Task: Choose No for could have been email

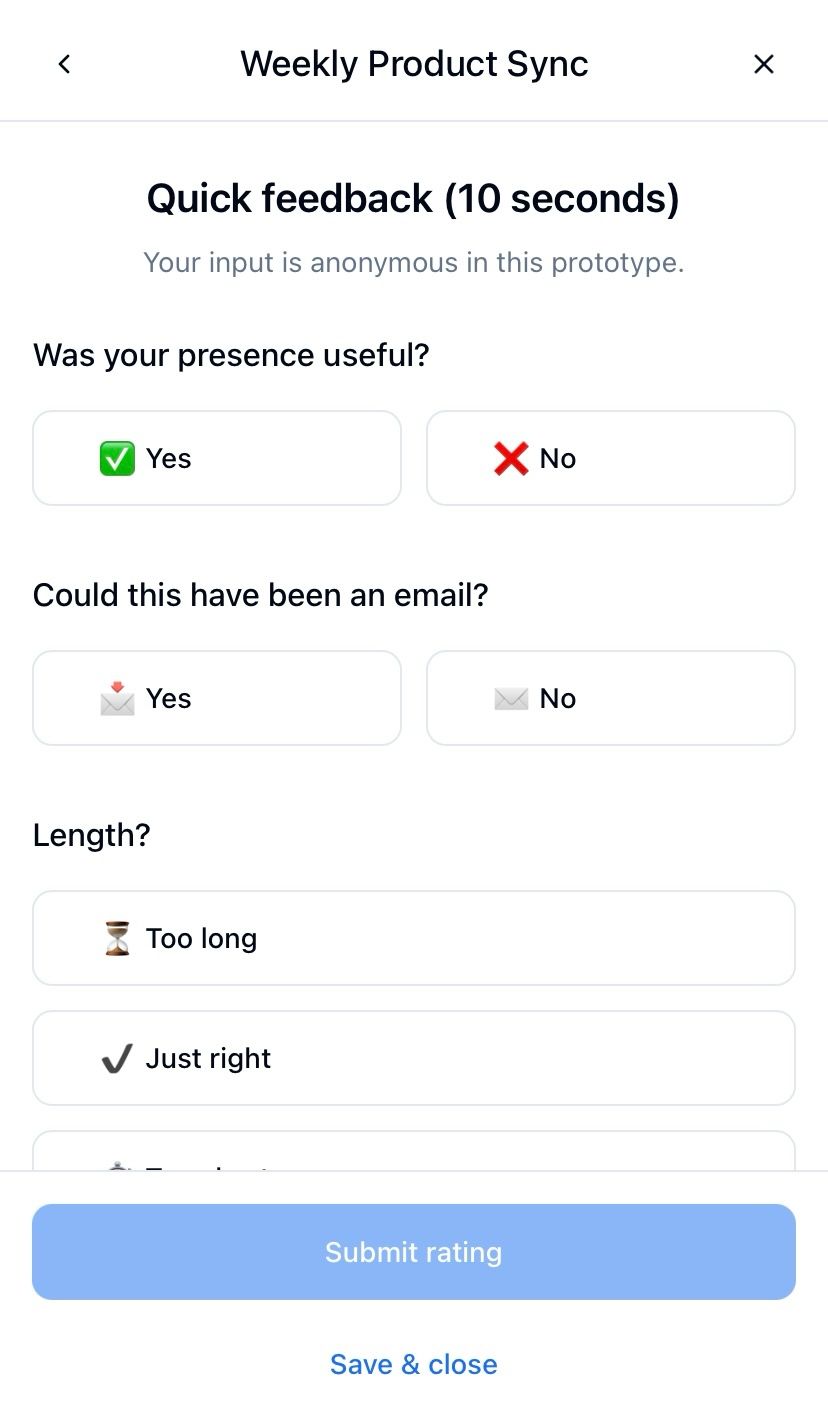Action: [x=610, y=698]
